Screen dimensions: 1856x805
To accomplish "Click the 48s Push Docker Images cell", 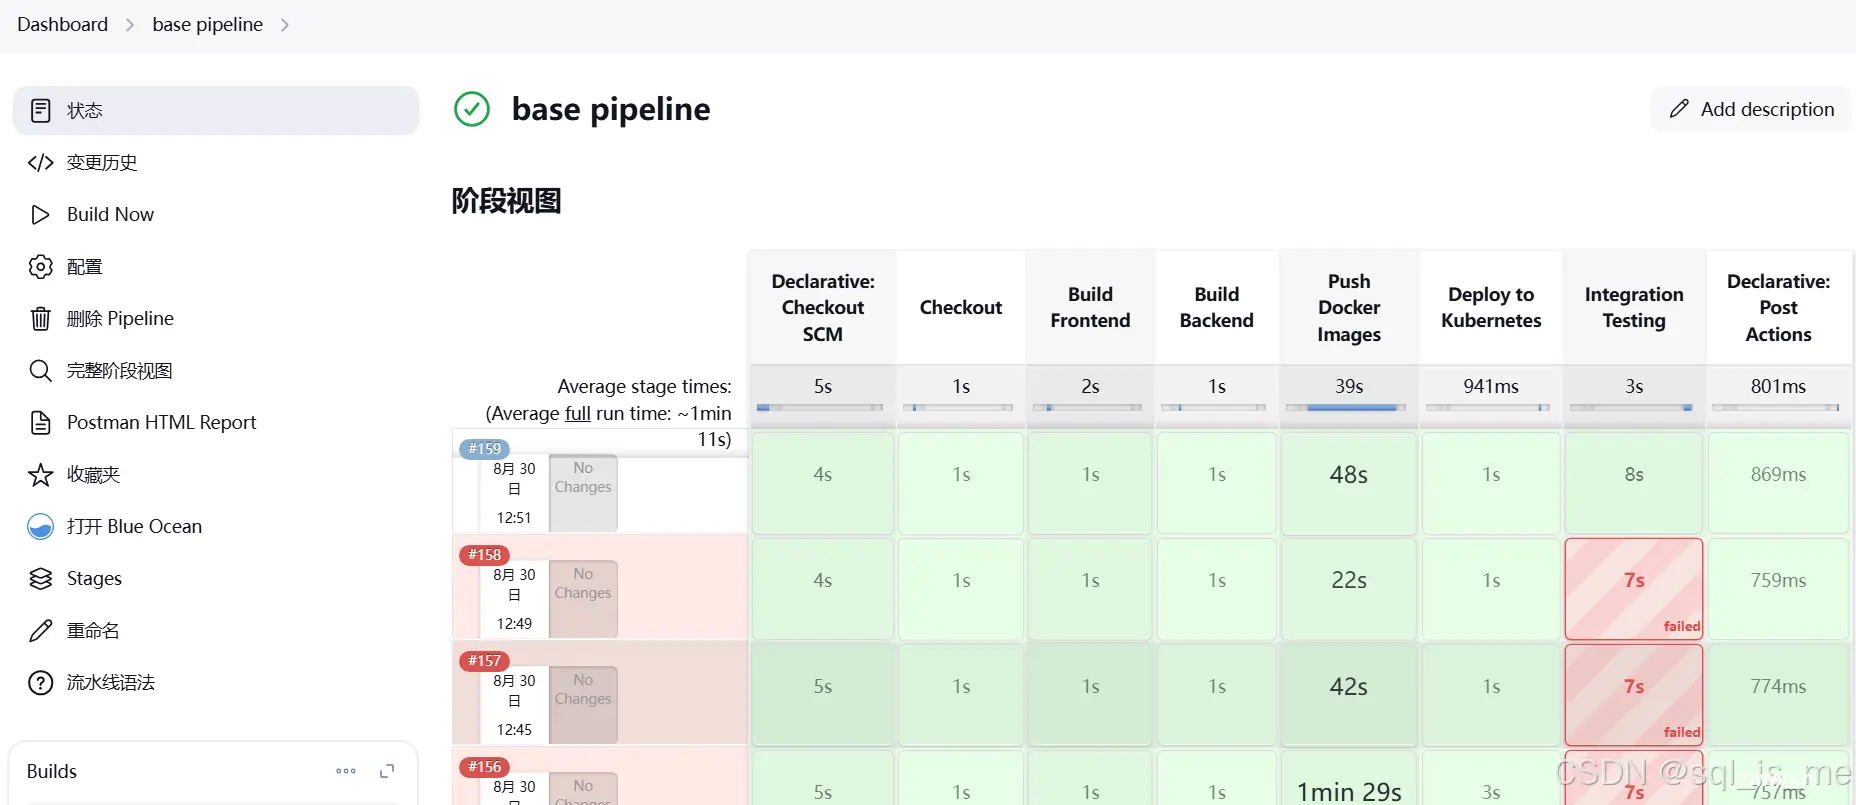I will (x=1348, y=483).
